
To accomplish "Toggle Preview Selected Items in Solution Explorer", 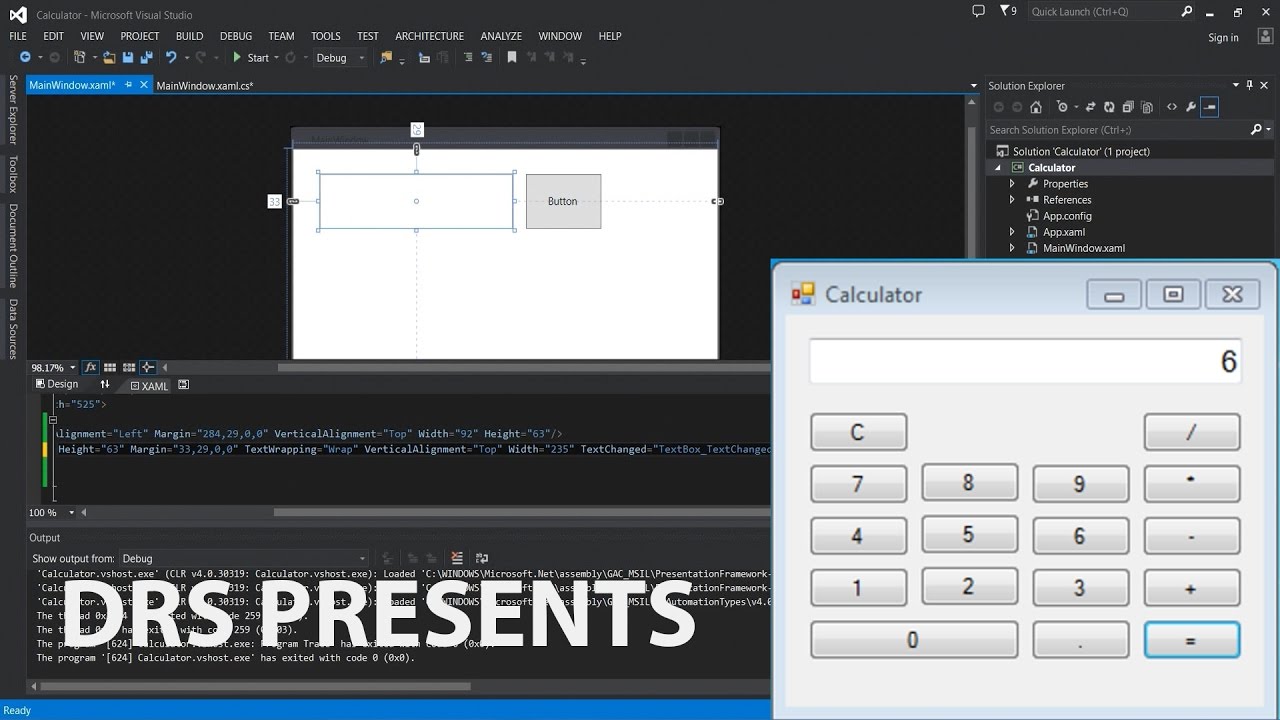I will (x=1209, y=107).
